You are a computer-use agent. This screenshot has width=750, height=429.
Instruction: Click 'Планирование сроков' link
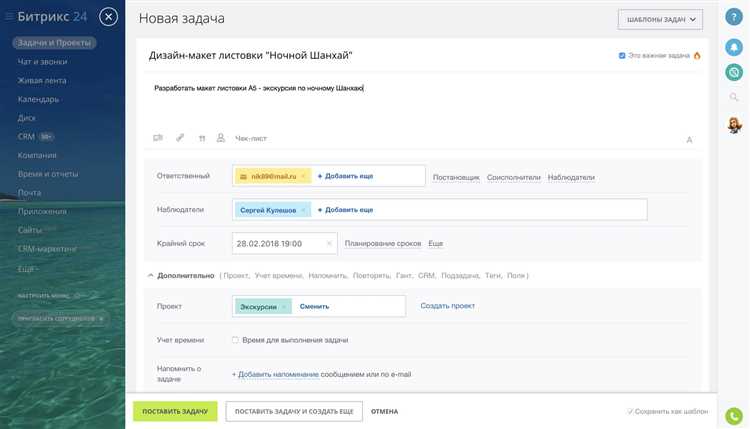click(383, 243)
